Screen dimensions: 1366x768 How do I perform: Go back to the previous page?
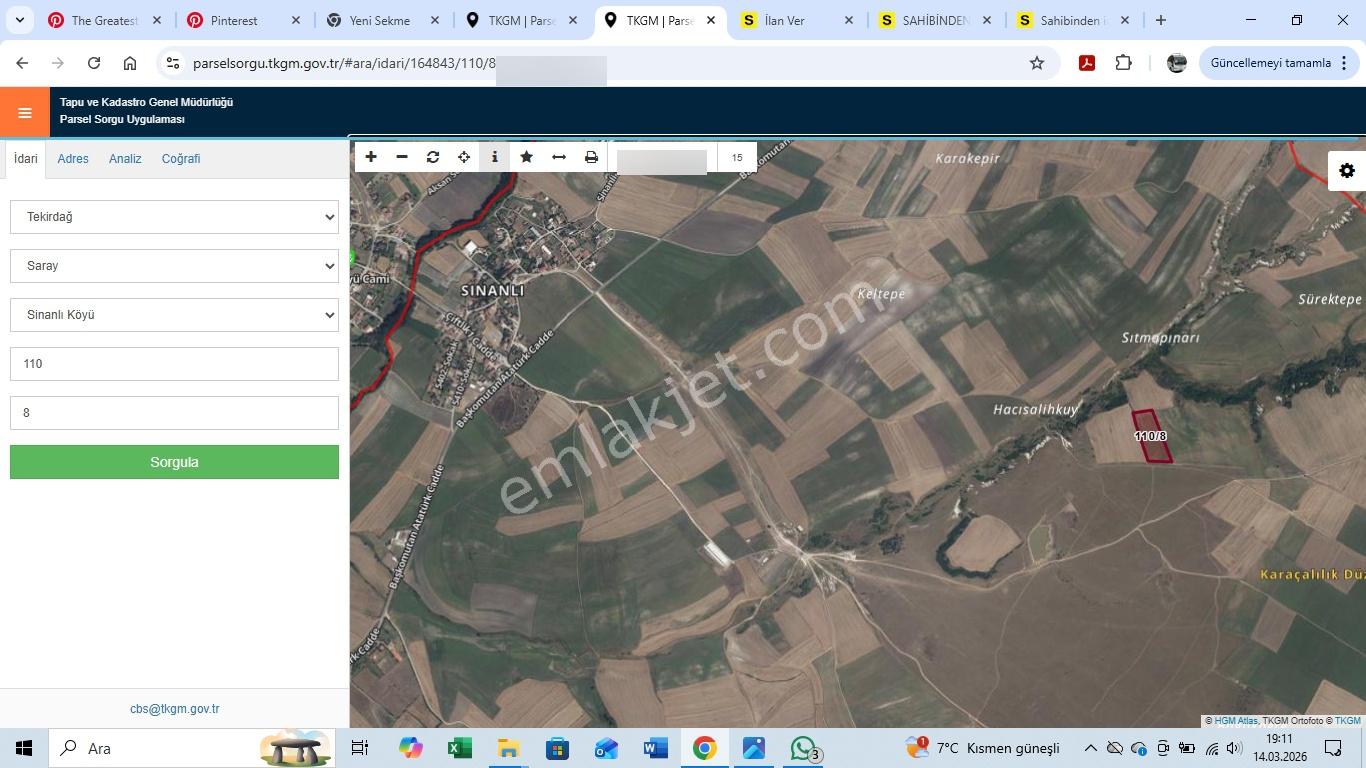22,63
